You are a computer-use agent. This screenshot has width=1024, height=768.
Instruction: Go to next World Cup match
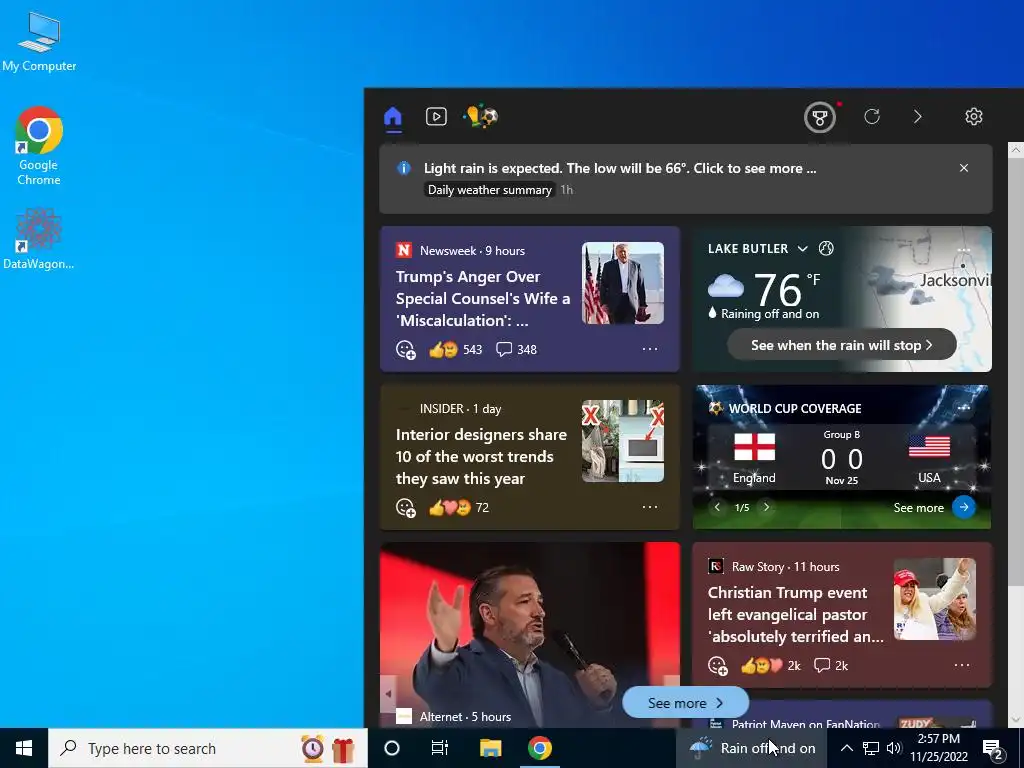766,507
